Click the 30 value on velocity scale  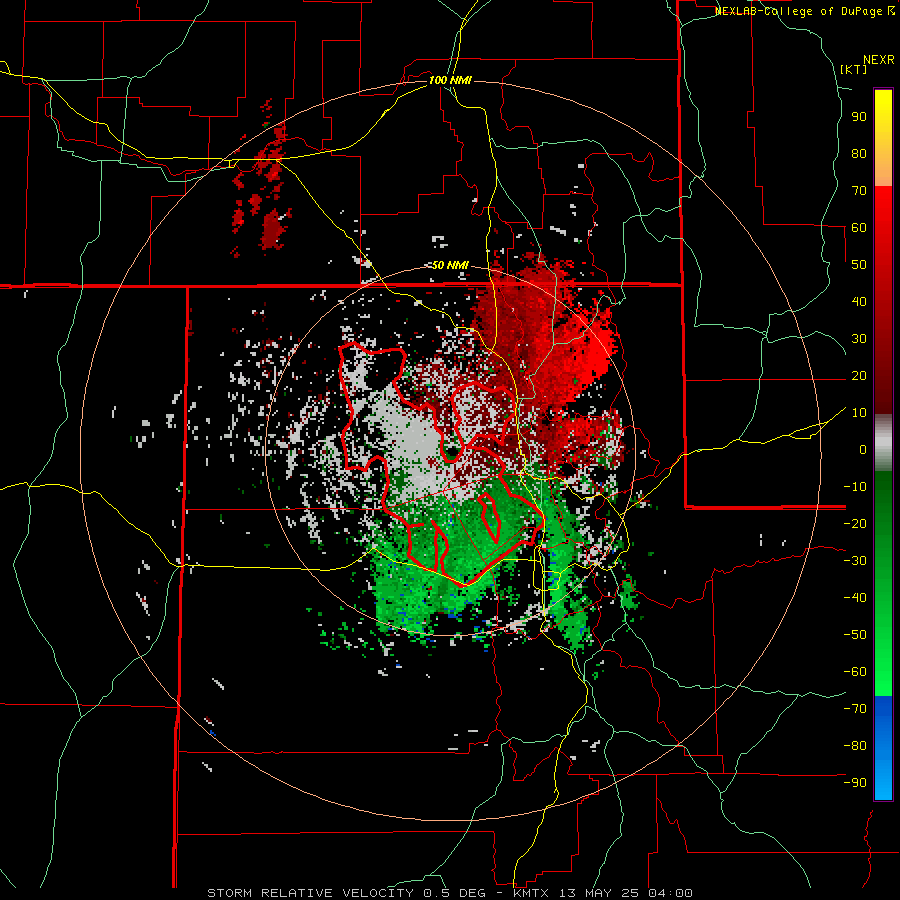point(859,339)
